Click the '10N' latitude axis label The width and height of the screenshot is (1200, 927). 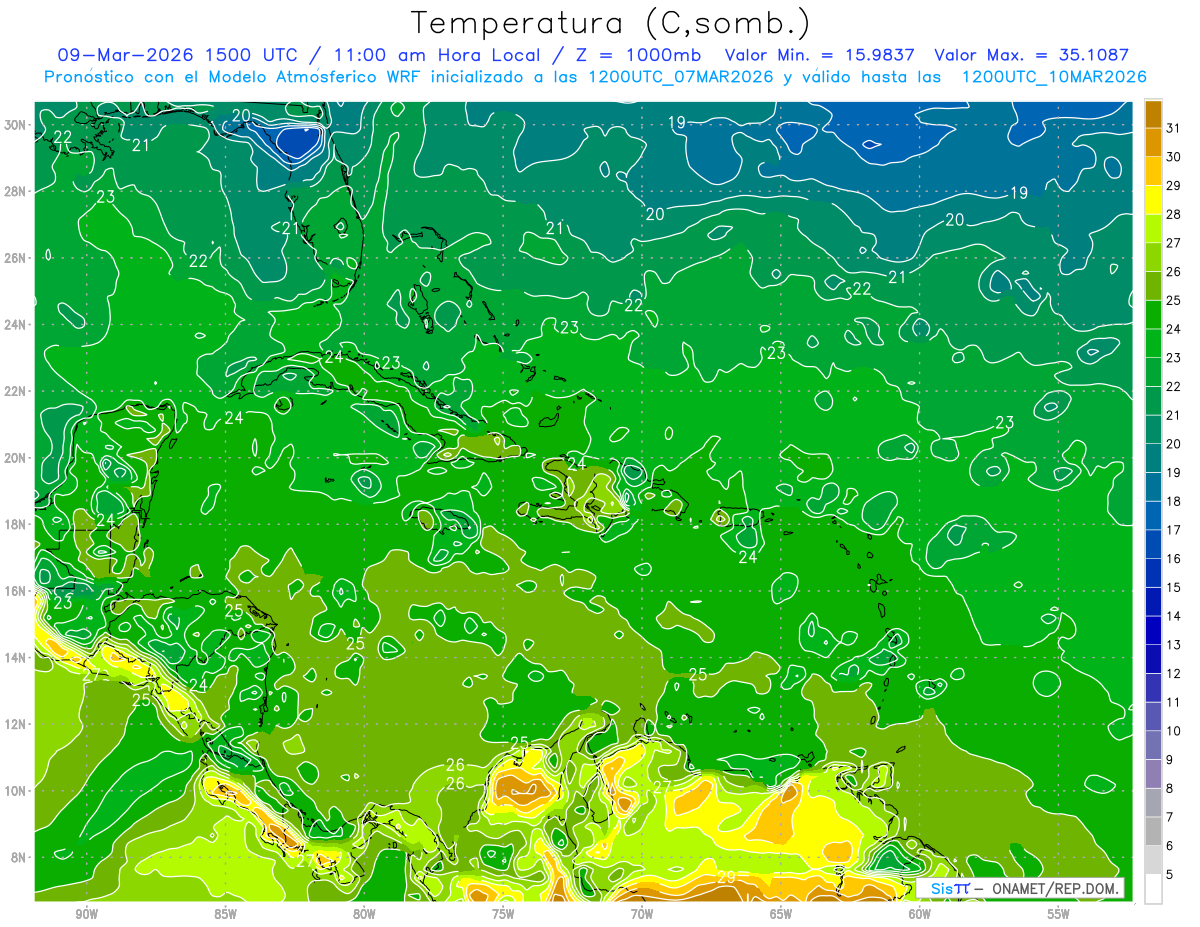coord(15,791)
